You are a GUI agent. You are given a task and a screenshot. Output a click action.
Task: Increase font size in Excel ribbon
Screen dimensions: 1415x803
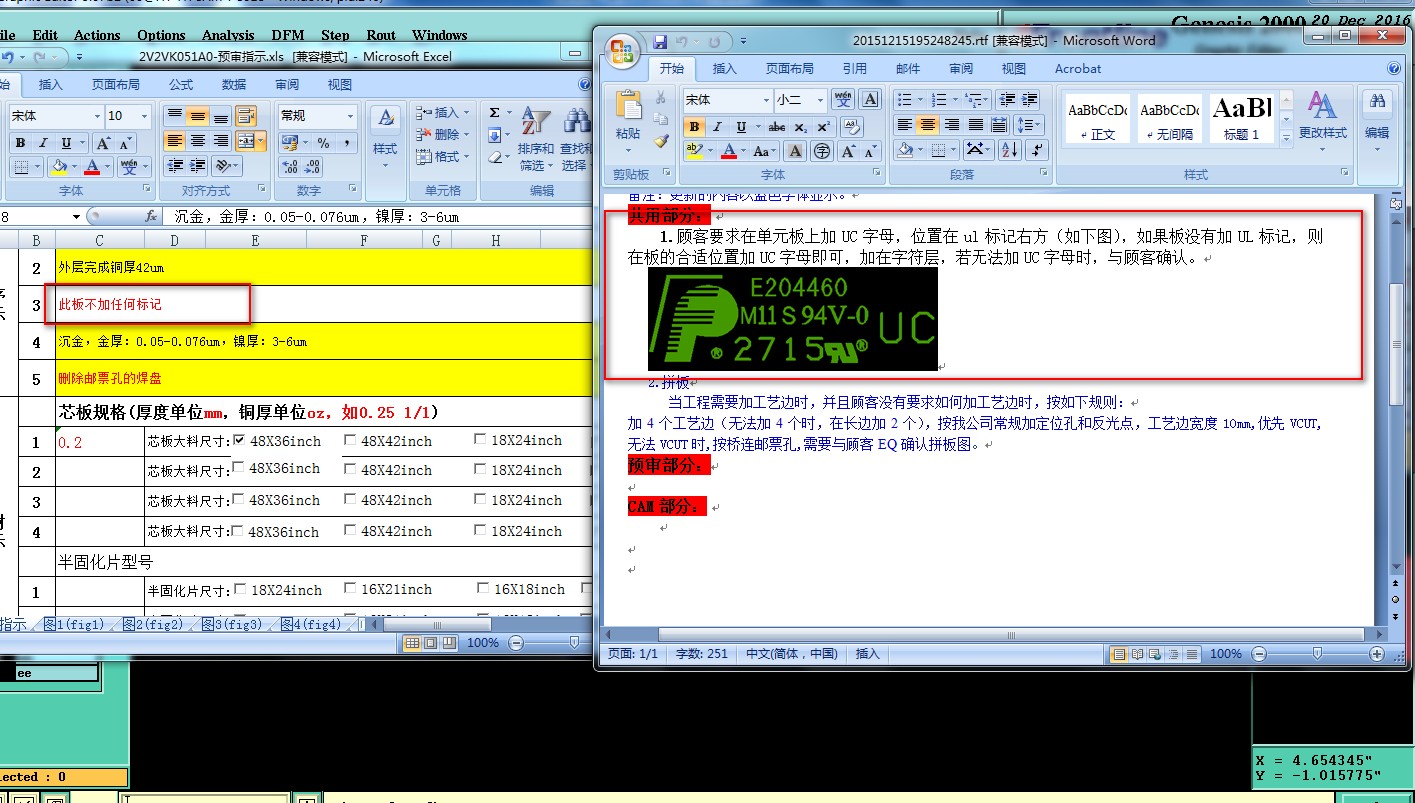coord(103,143)
